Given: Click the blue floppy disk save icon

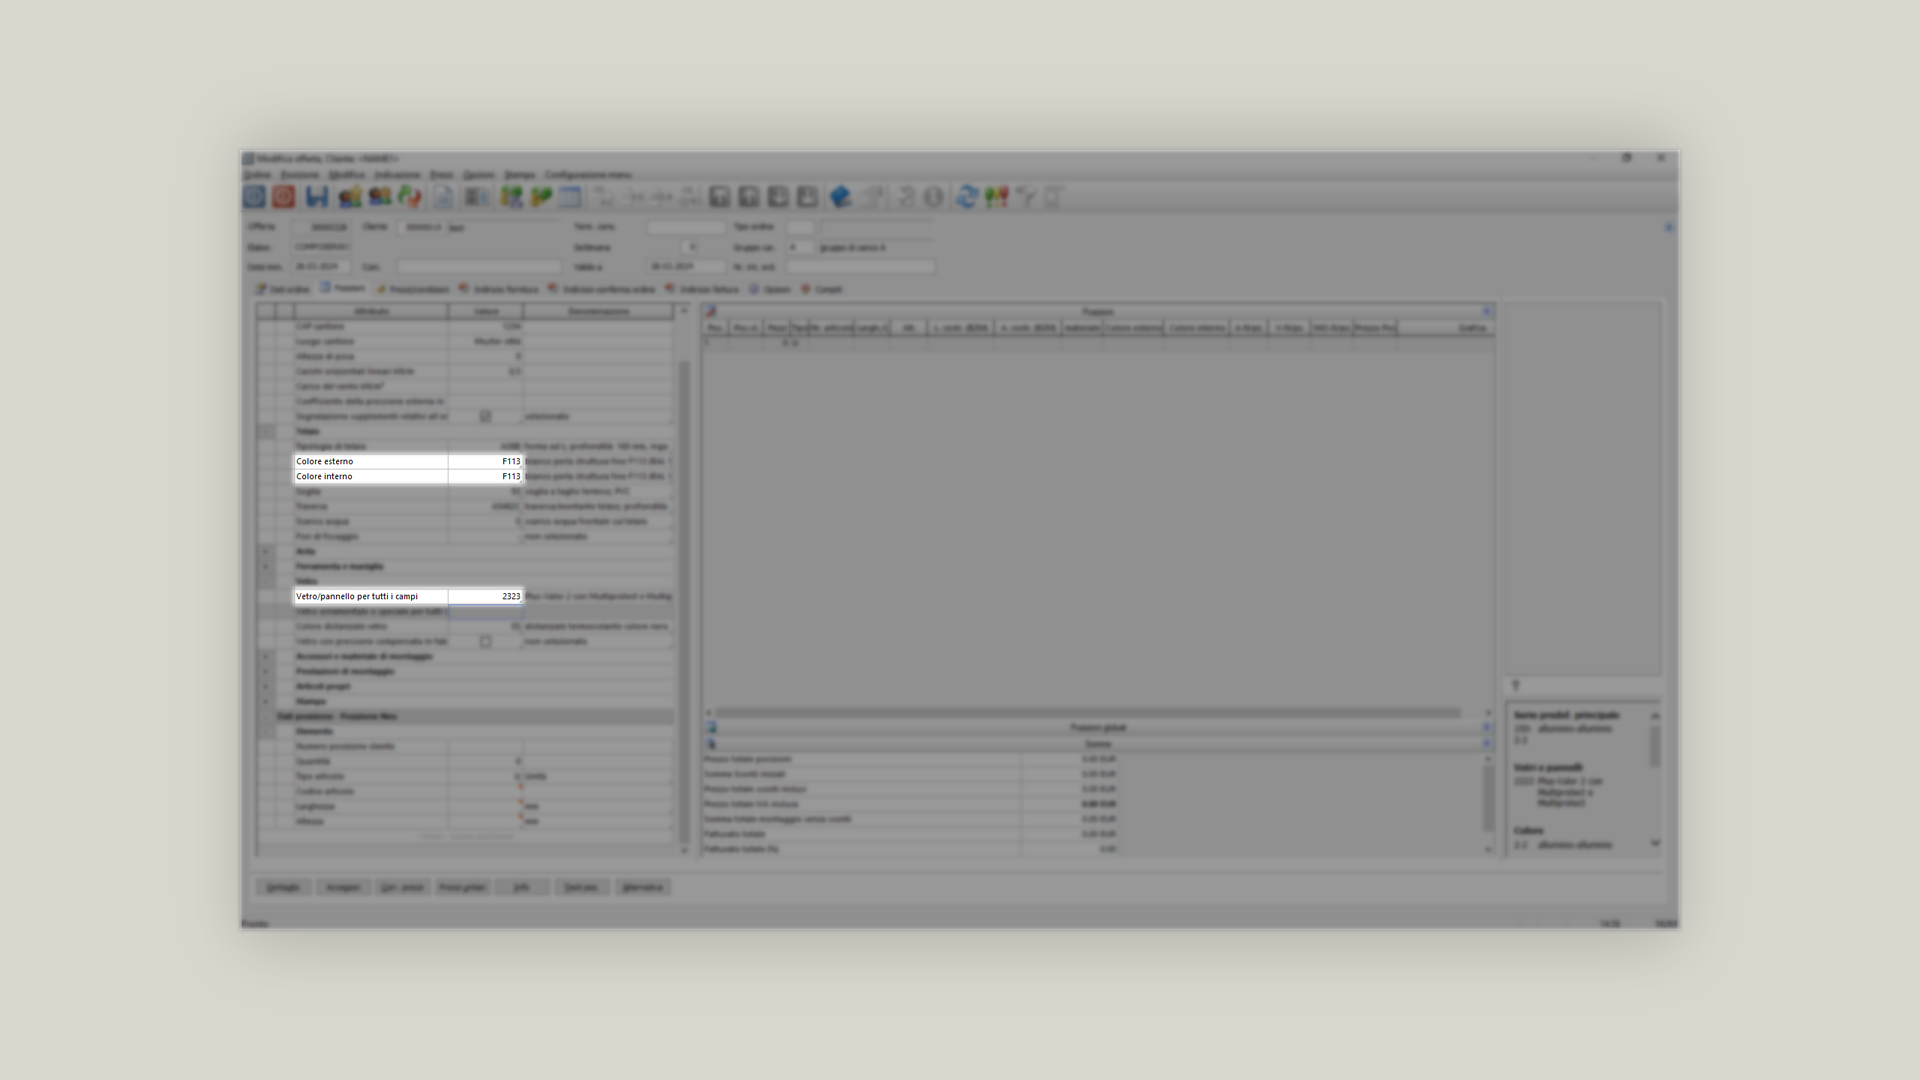Looking at the screenshot, I should (317, 197).
